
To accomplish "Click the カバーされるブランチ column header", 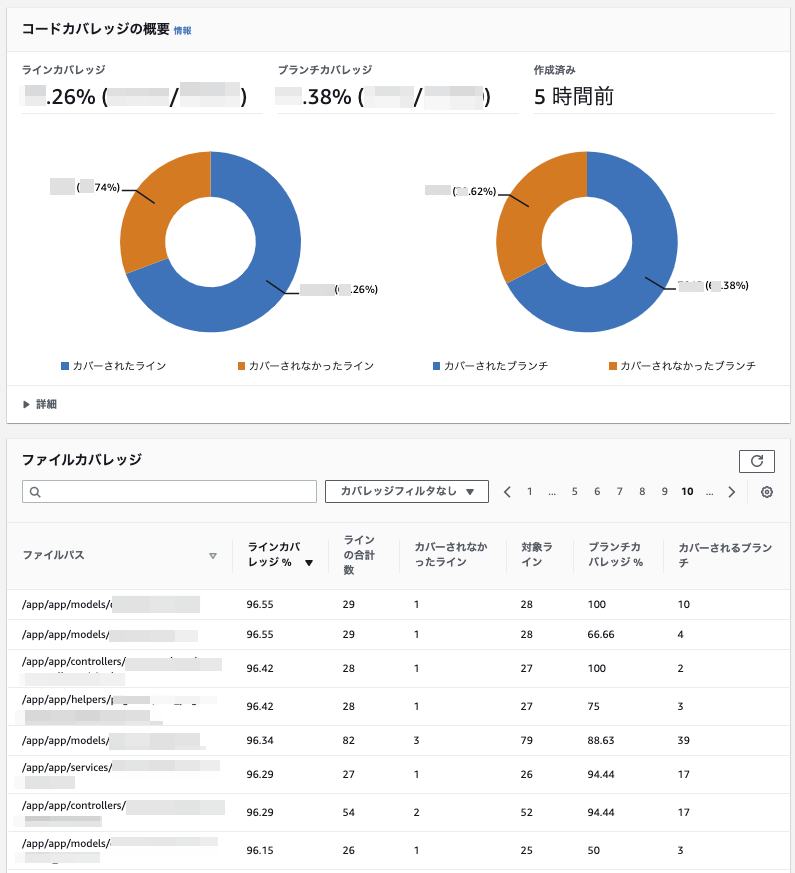I will (x=725, y=555).
